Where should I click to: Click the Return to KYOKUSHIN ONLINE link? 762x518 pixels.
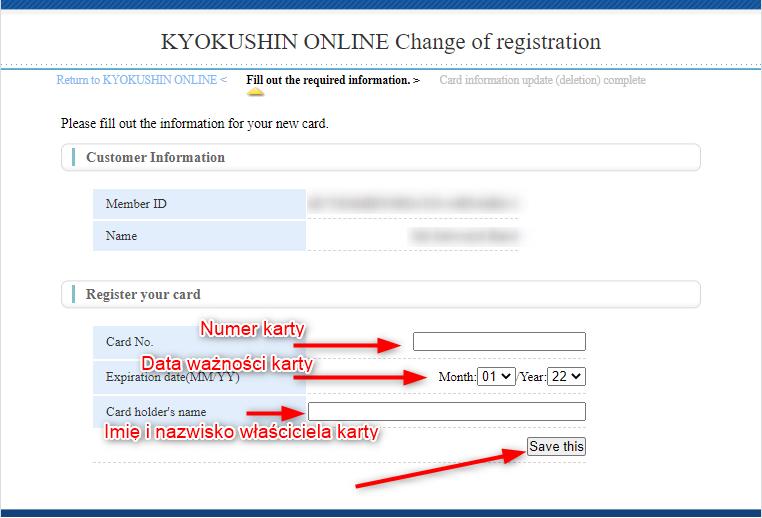[141, 80]
